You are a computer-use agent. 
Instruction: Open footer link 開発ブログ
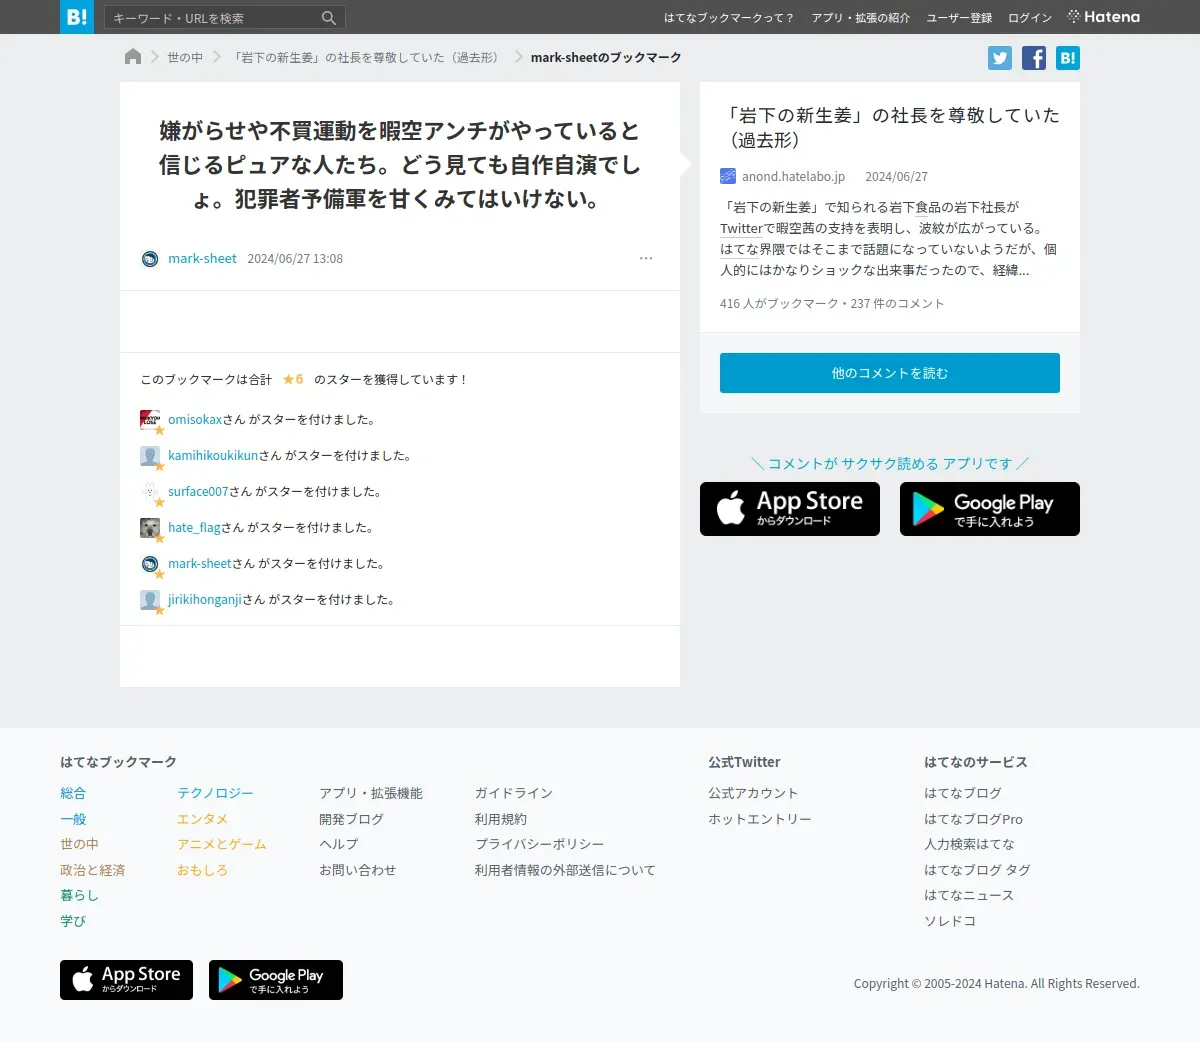click(x=351, y=819)
